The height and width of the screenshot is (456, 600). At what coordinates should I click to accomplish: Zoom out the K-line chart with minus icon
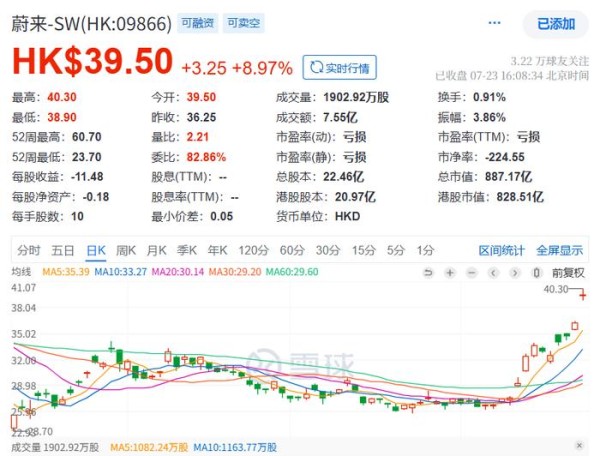coord(472,273)
